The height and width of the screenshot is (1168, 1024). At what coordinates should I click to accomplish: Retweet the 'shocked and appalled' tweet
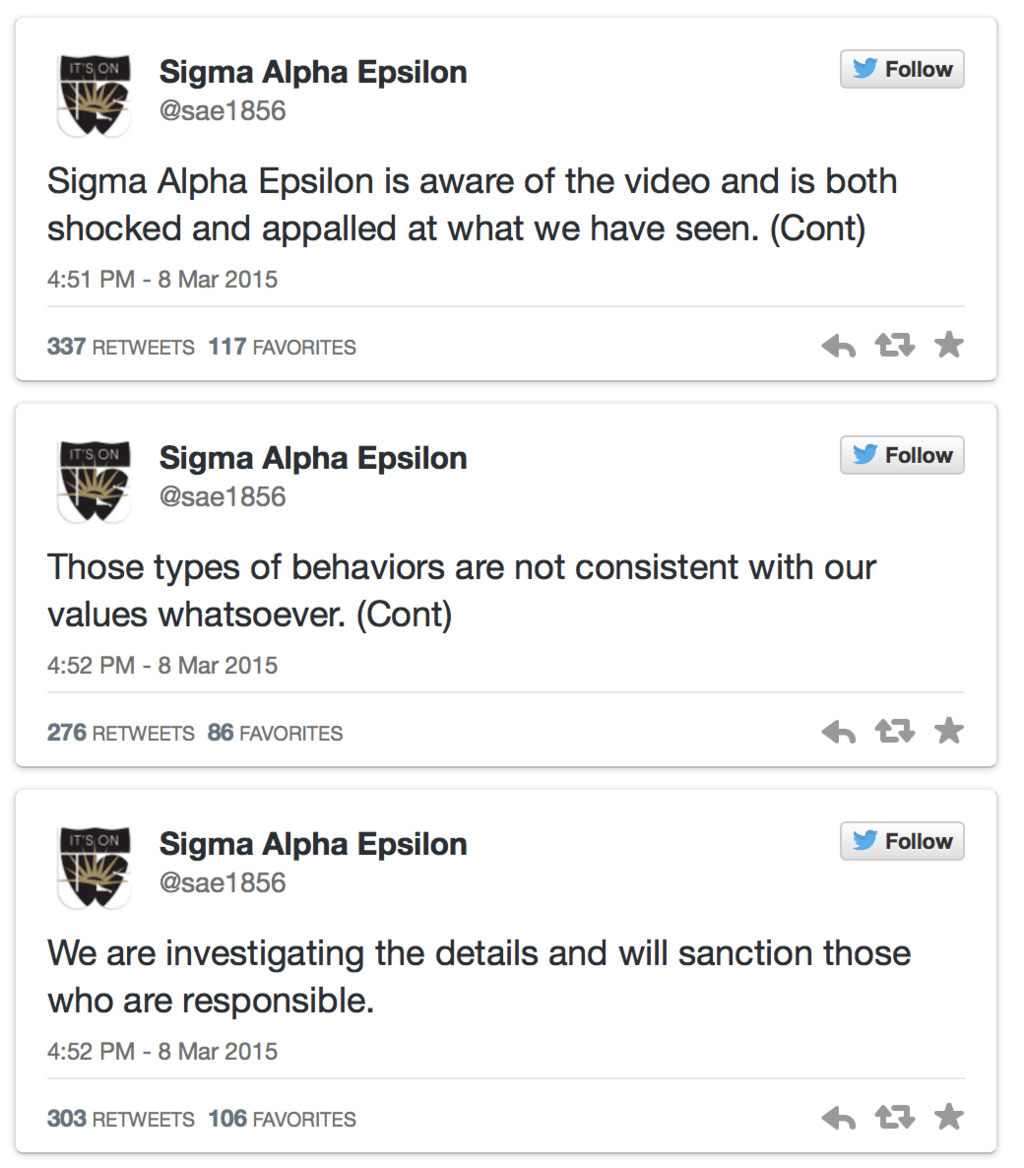point(893,346)
